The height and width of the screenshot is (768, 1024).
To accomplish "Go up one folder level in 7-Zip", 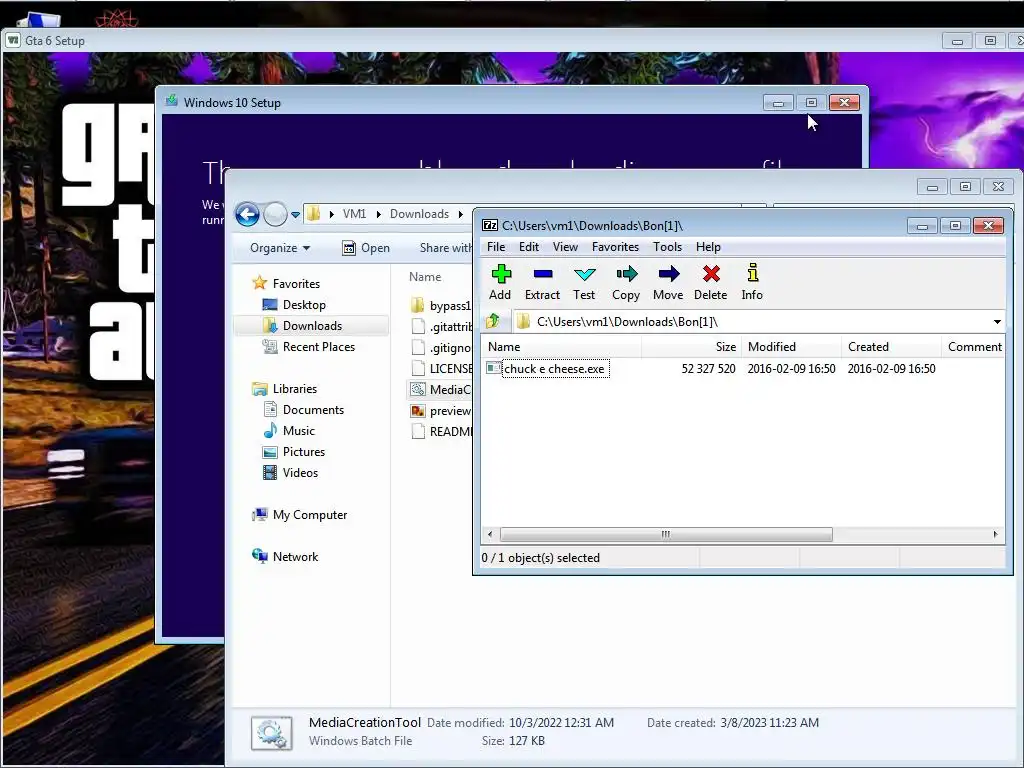I will 493,321.
